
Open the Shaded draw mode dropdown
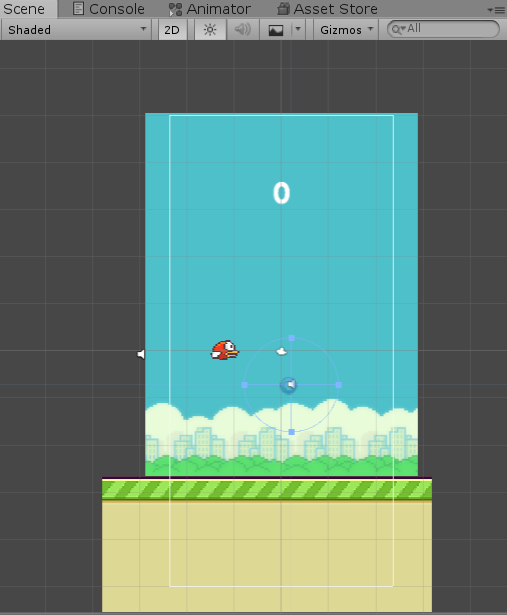[x=77, y=30]
